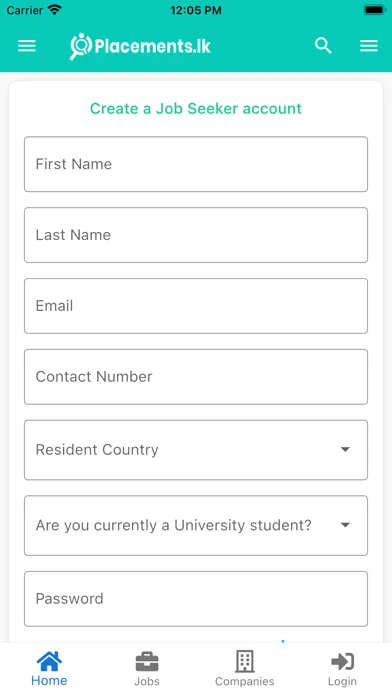The image size is (392, 696).
Task: Focus the Contact Number field
Action: (x=196, y=377)
